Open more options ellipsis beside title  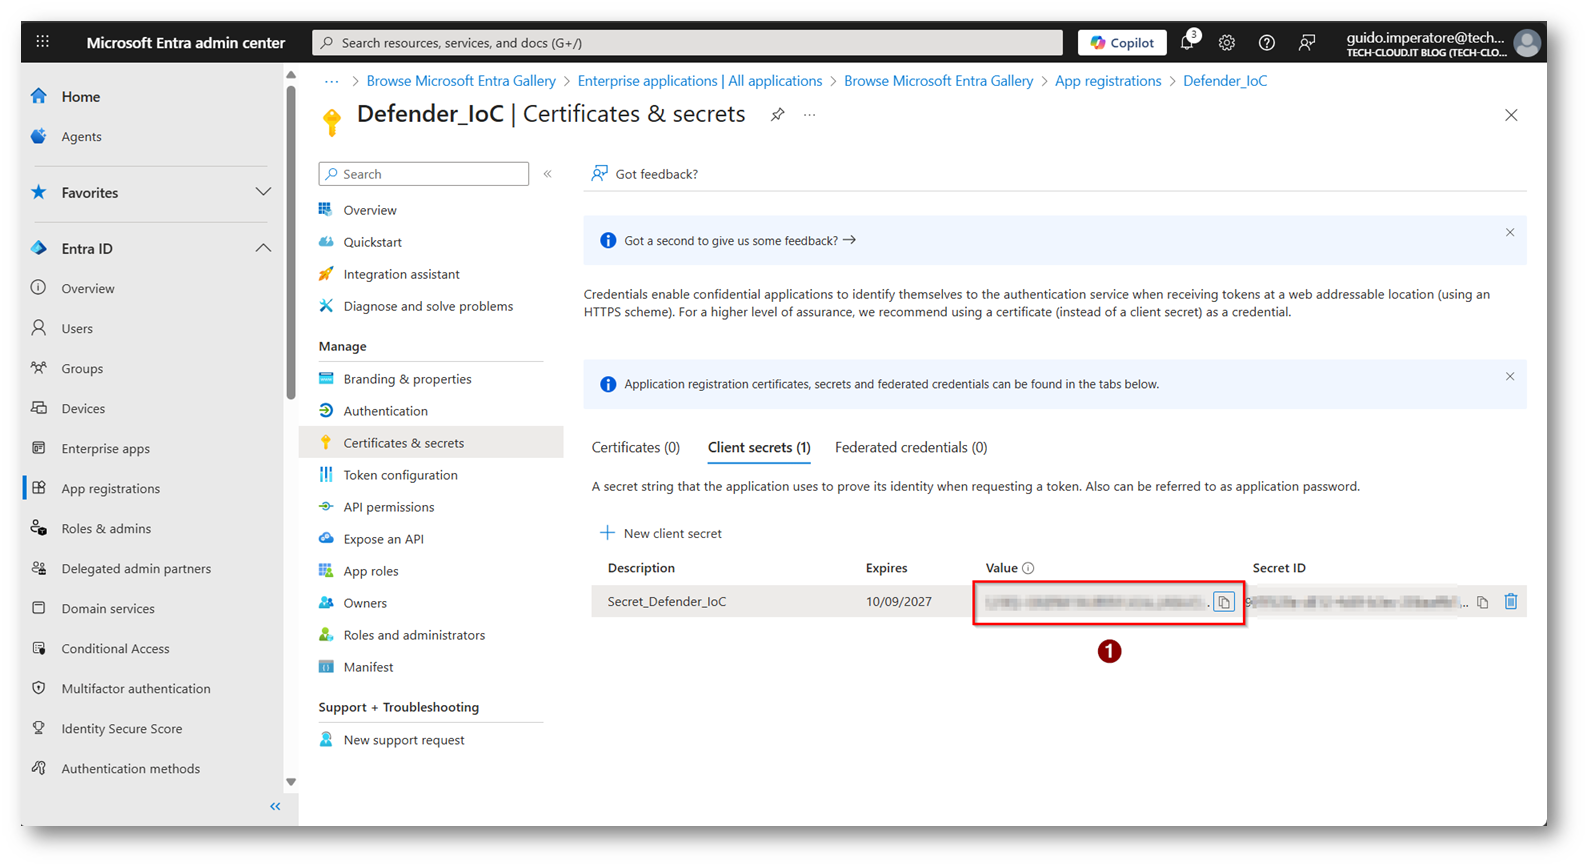click(x=809, y=115)
